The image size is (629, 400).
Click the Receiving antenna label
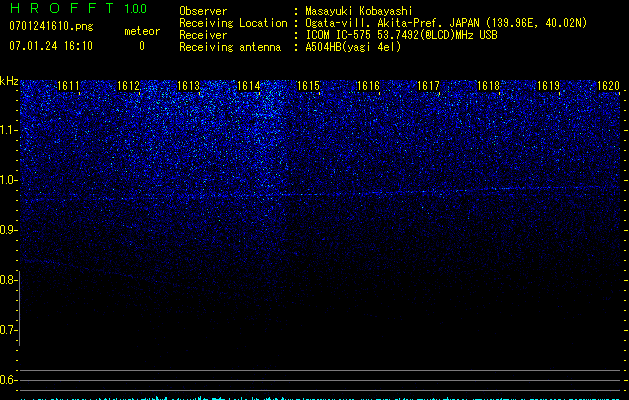click(x=230, y=47)
